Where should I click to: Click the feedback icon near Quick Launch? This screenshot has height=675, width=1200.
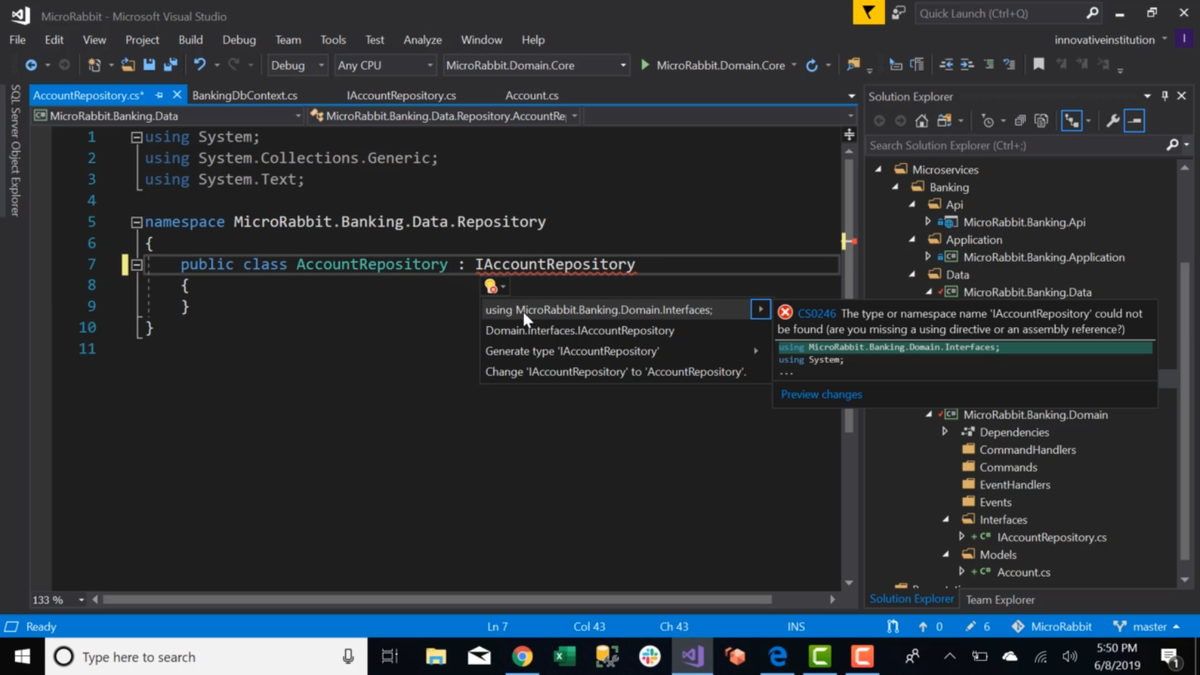tap(898, 13)
